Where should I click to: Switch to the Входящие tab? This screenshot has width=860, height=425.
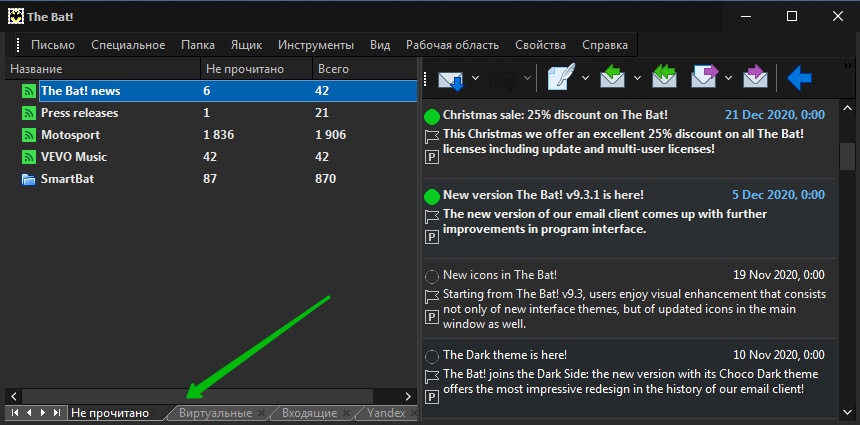(309, 413)
